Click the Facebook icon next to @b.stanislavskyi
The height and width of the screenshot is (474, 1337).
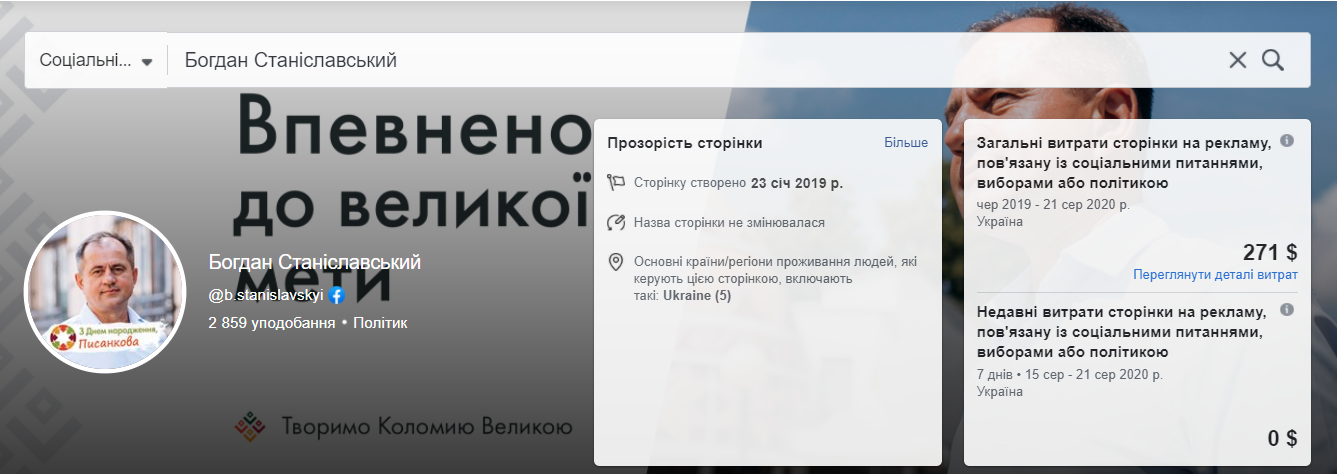click(337, 295)
